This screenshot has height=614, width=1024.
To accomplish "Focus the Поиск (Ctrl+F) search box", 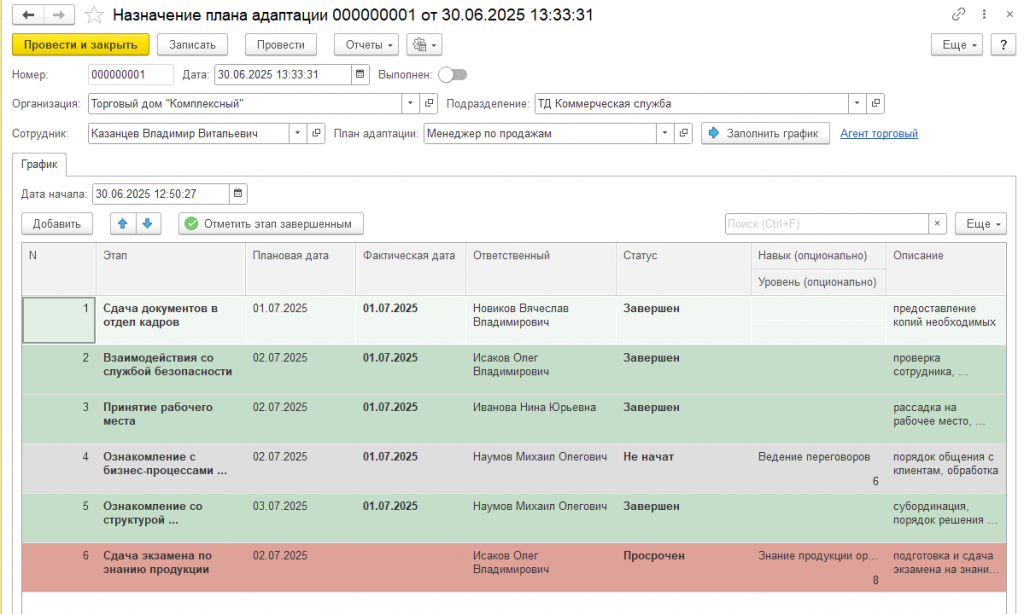I will coord(827,224).
